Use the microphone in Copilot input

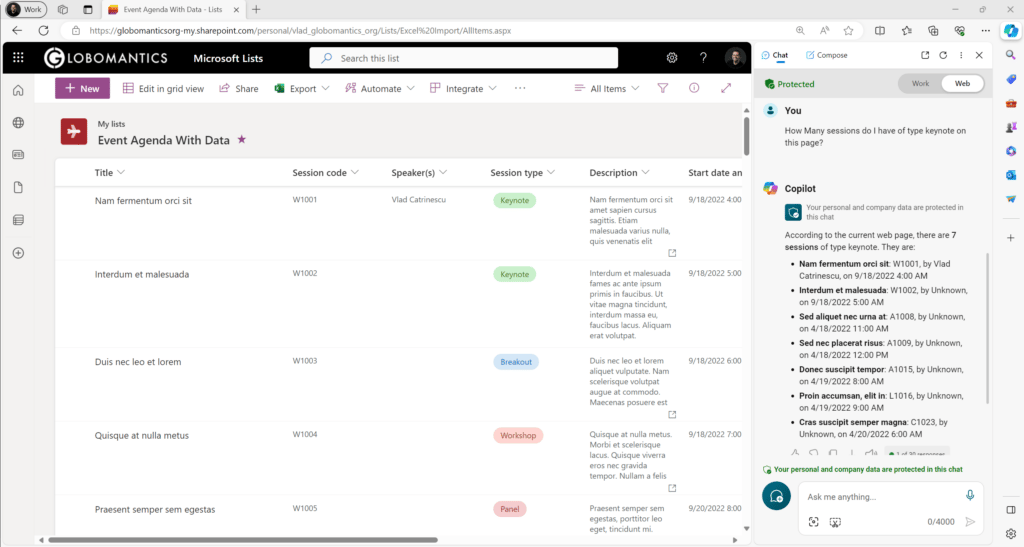(x=970, y=495)
